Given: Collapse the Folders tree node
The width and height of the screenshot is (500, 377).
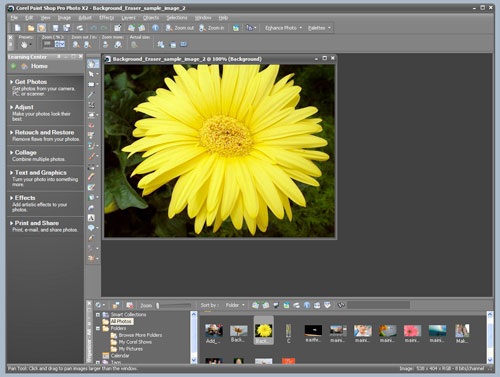Looking at the screenshot, I should 98,328.
